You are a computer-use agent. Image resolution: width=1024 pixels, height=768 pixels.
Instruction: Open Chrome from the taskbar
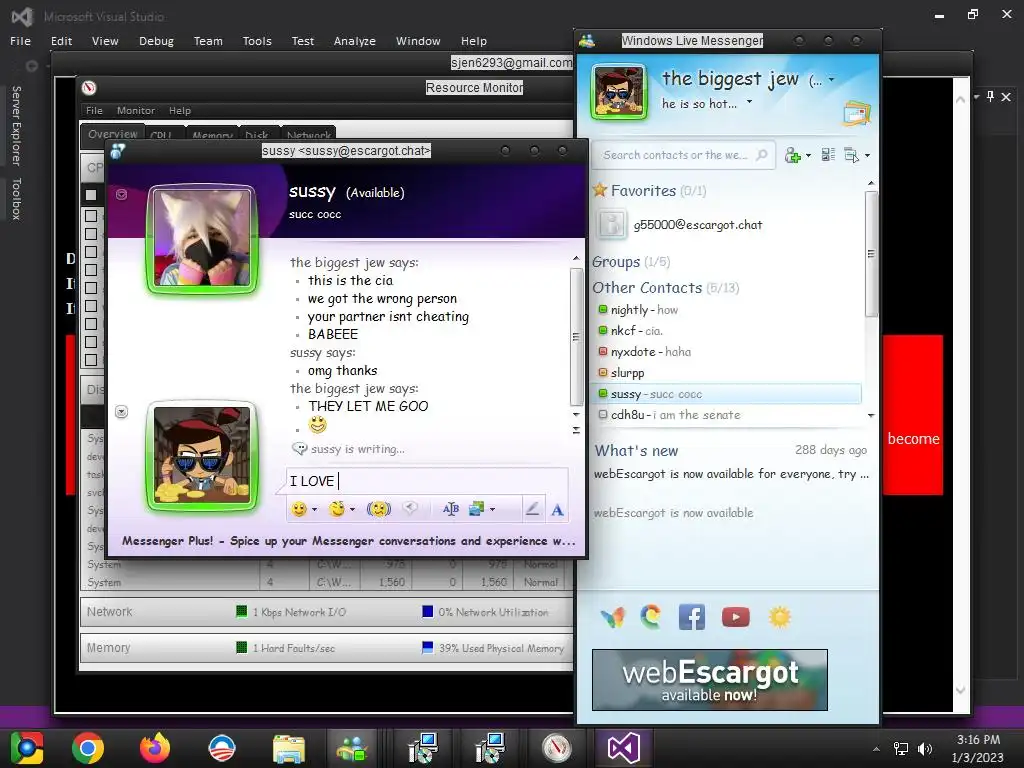tap(88, 748)
